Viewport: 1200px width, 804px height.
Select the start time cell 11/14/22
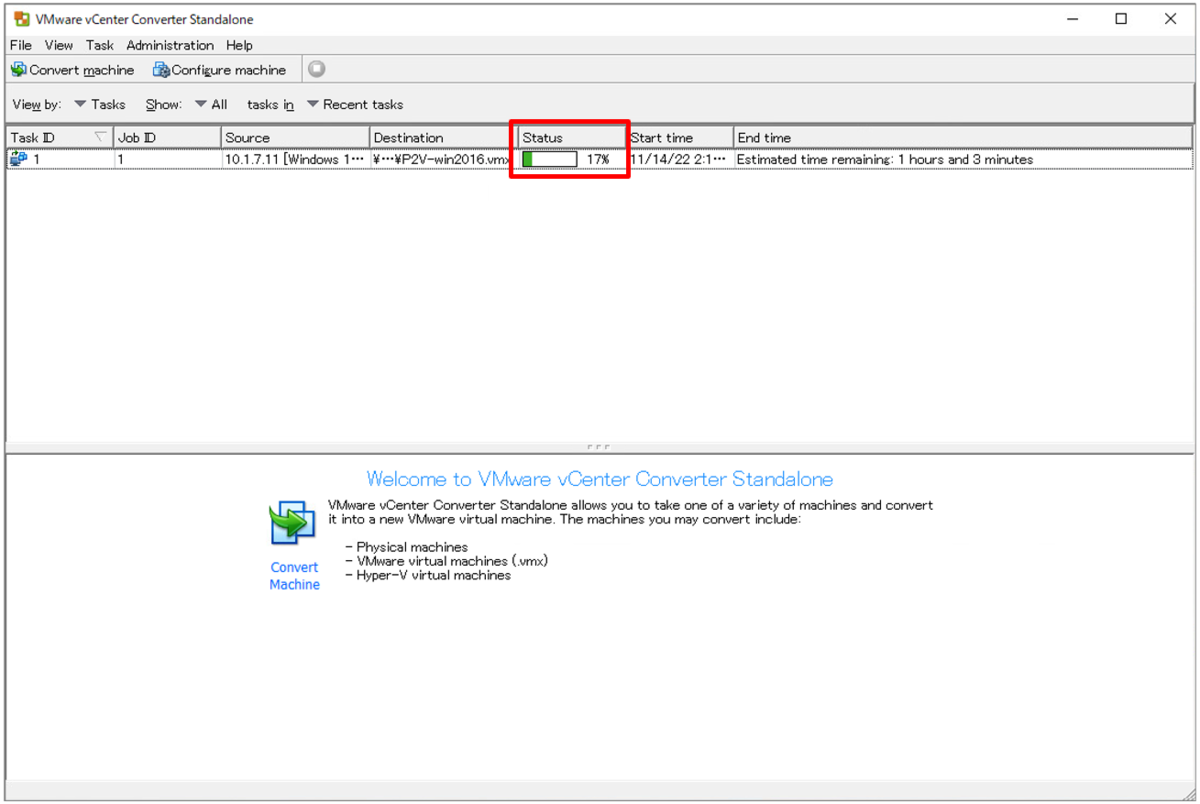(x=679, y=159)
